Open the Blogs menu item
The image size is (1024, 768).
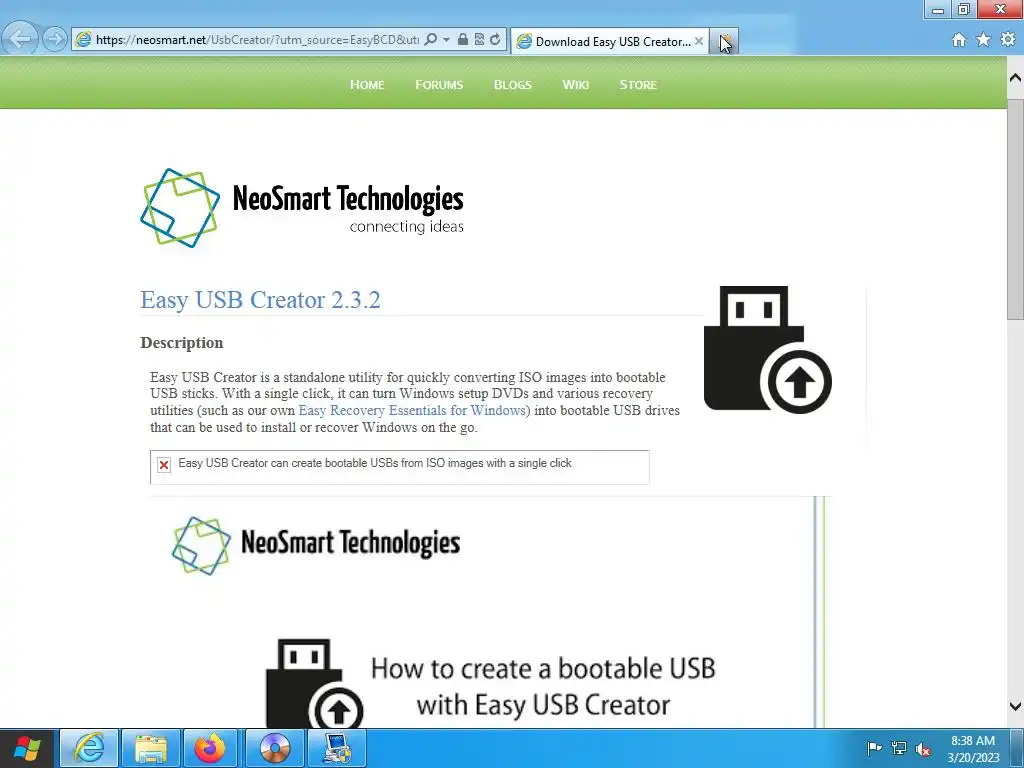coord(513,85)
